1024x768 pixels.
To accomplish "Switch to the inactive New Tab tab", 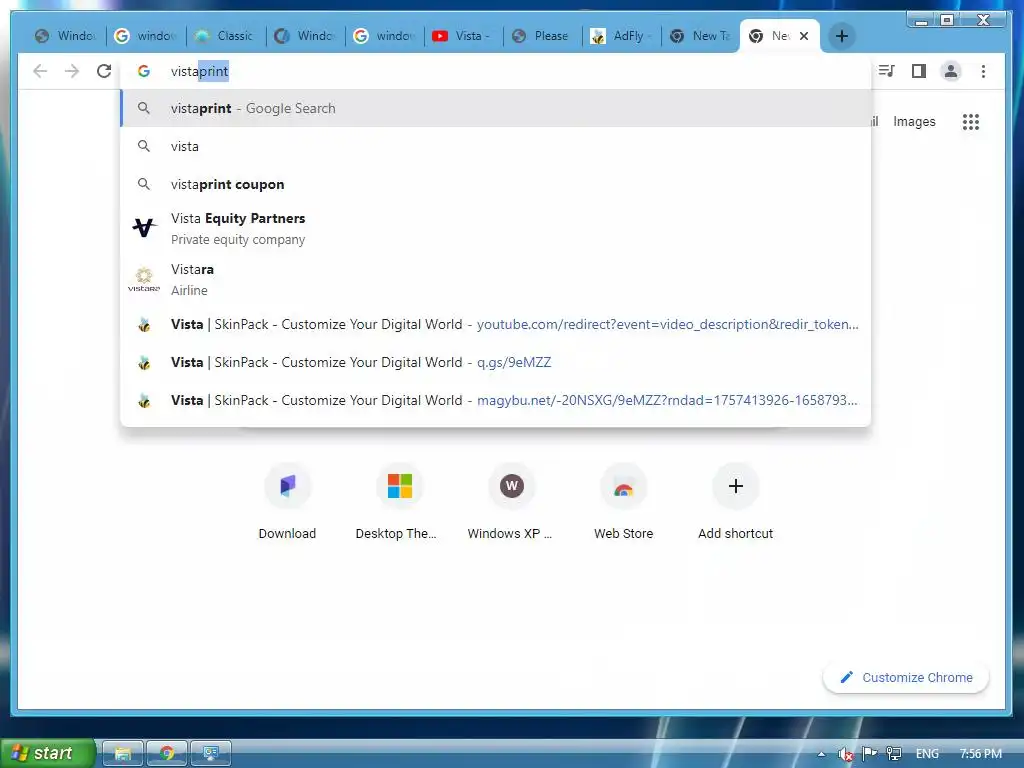I will [701, 36].
